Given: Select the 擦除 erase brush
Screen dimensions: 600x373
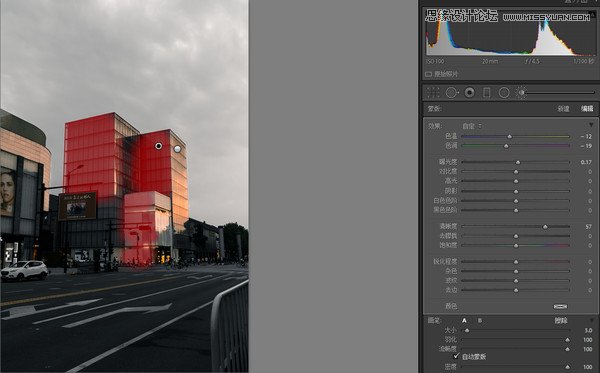Looking at the screenshot, I should [561, 321].
